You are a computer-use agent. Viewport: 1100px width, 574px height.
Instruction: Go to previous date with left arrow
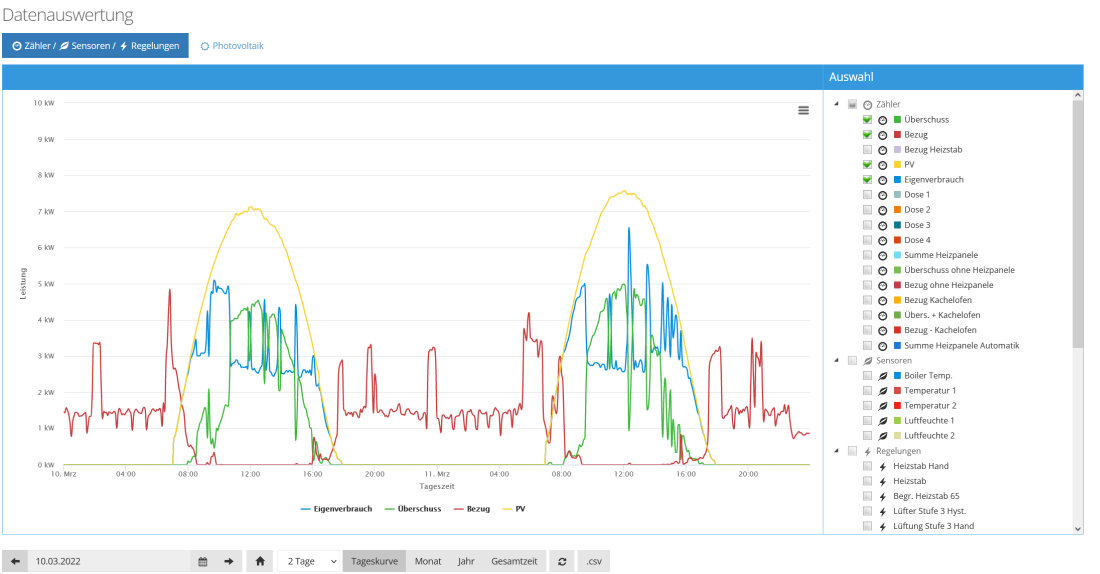[x=15, y=562]
